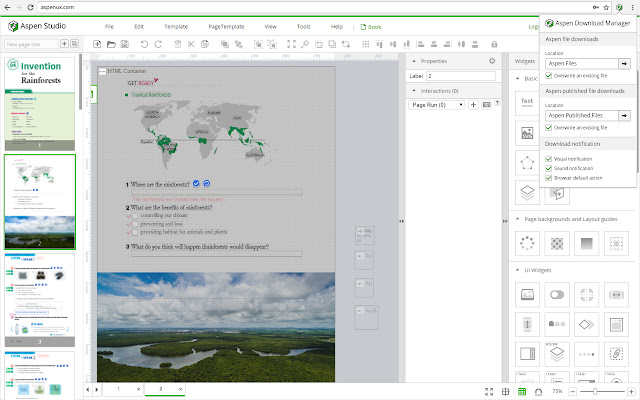
Task: Collapse the HTML Container toggle
Action: (x=102, y=71)
